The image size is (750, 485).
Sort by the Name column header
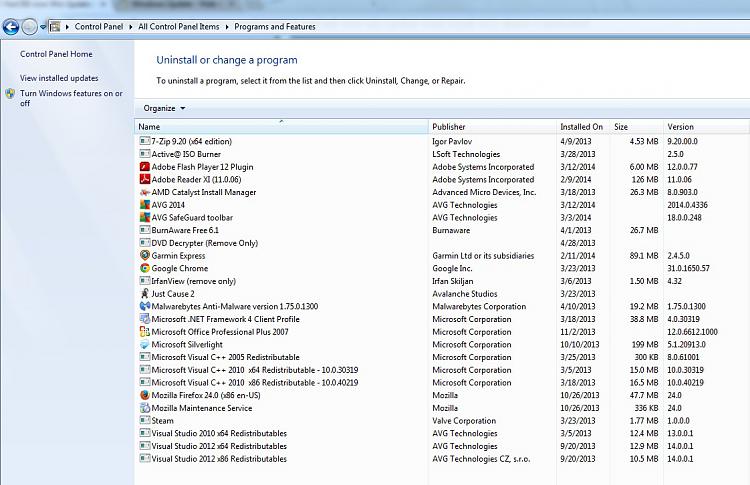click(x=281, y=127)
